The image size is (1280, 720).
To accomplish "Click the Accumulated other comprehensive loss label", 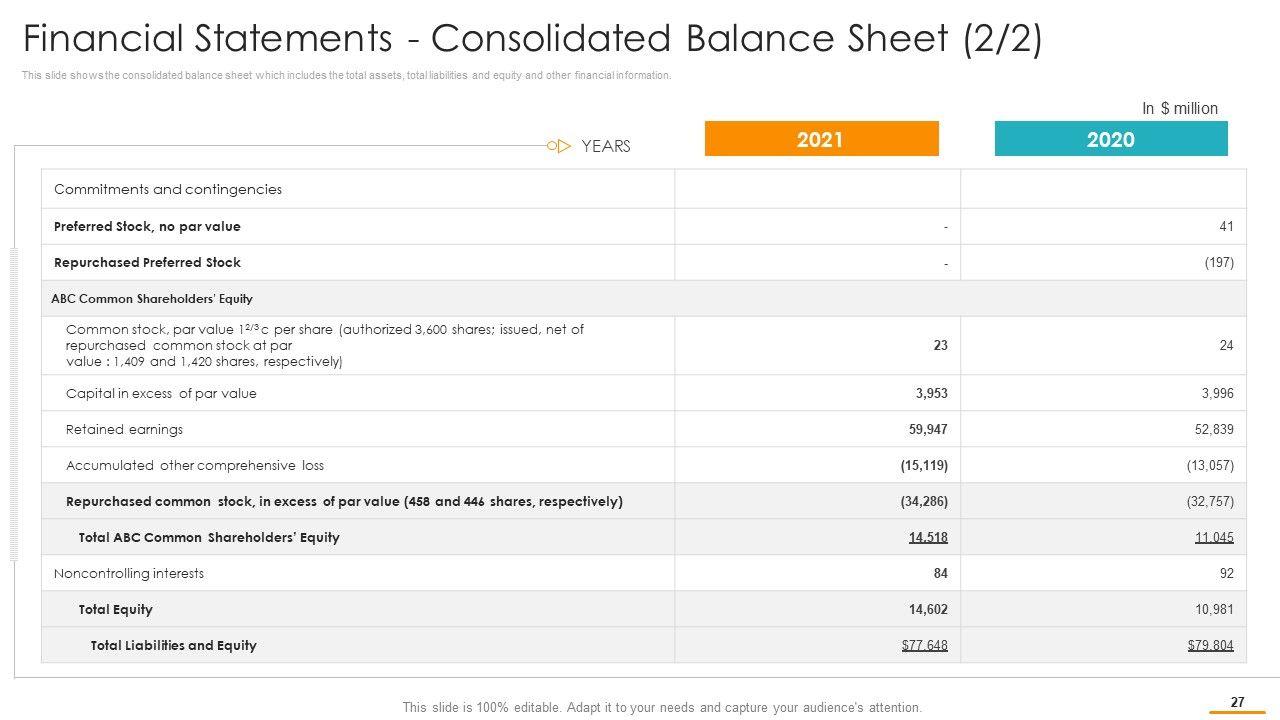I will click(195, 465).
